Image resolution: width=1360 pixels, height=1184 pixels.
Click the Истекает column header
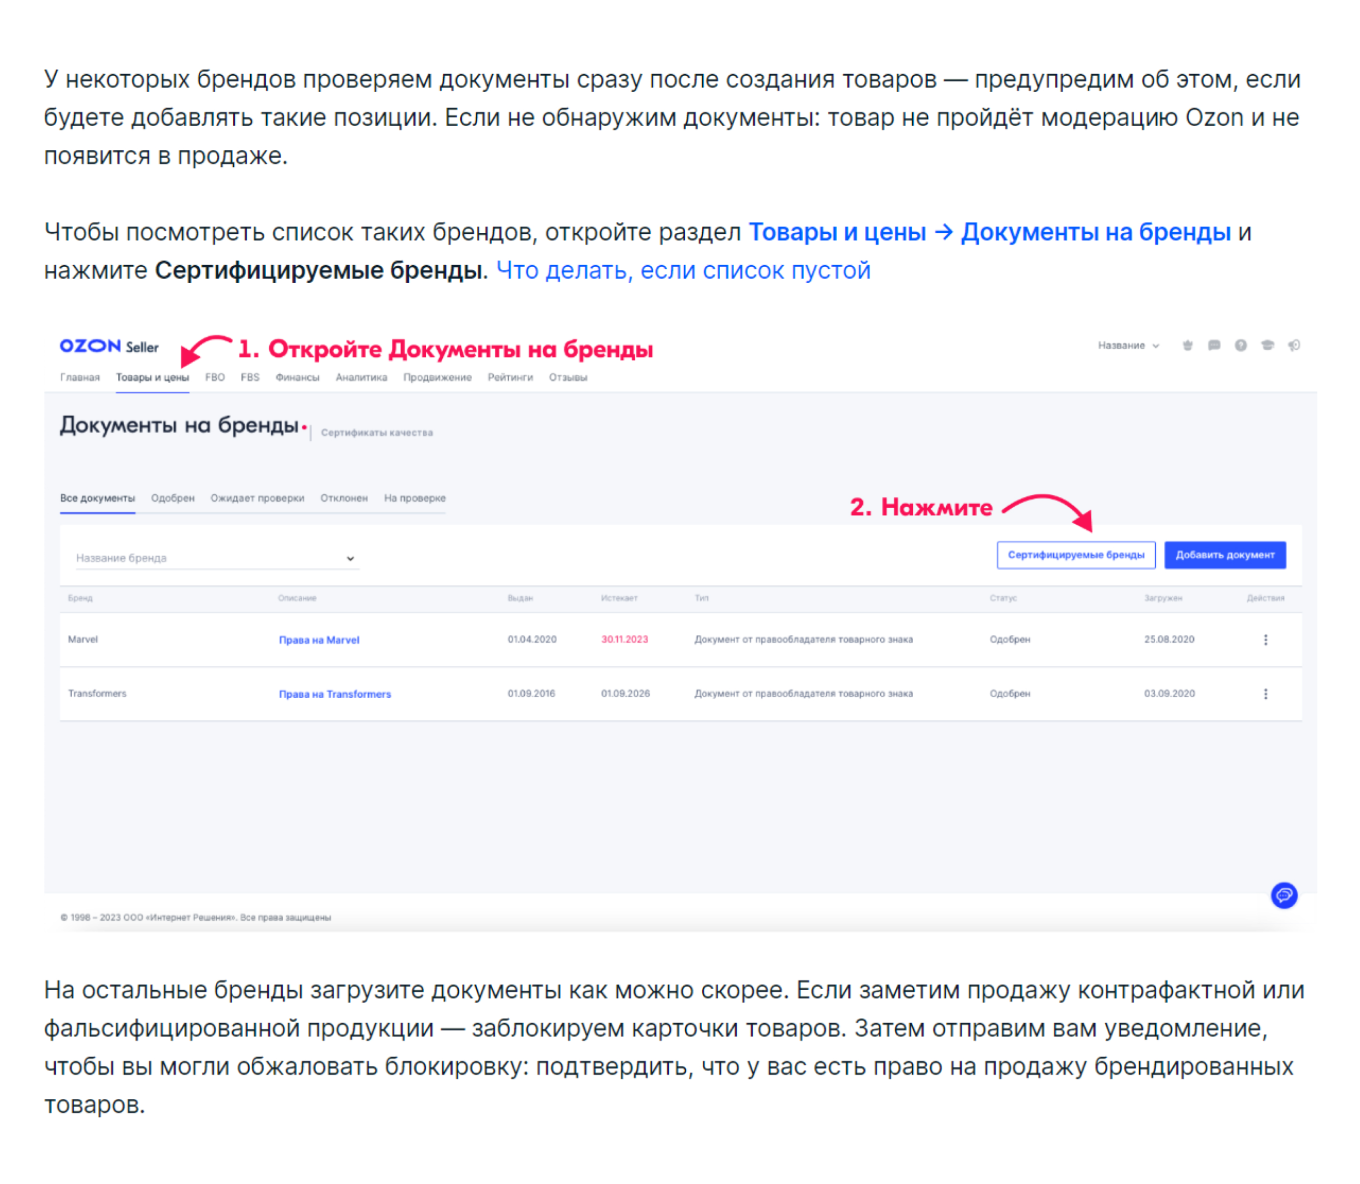click(x=619, y=598)
